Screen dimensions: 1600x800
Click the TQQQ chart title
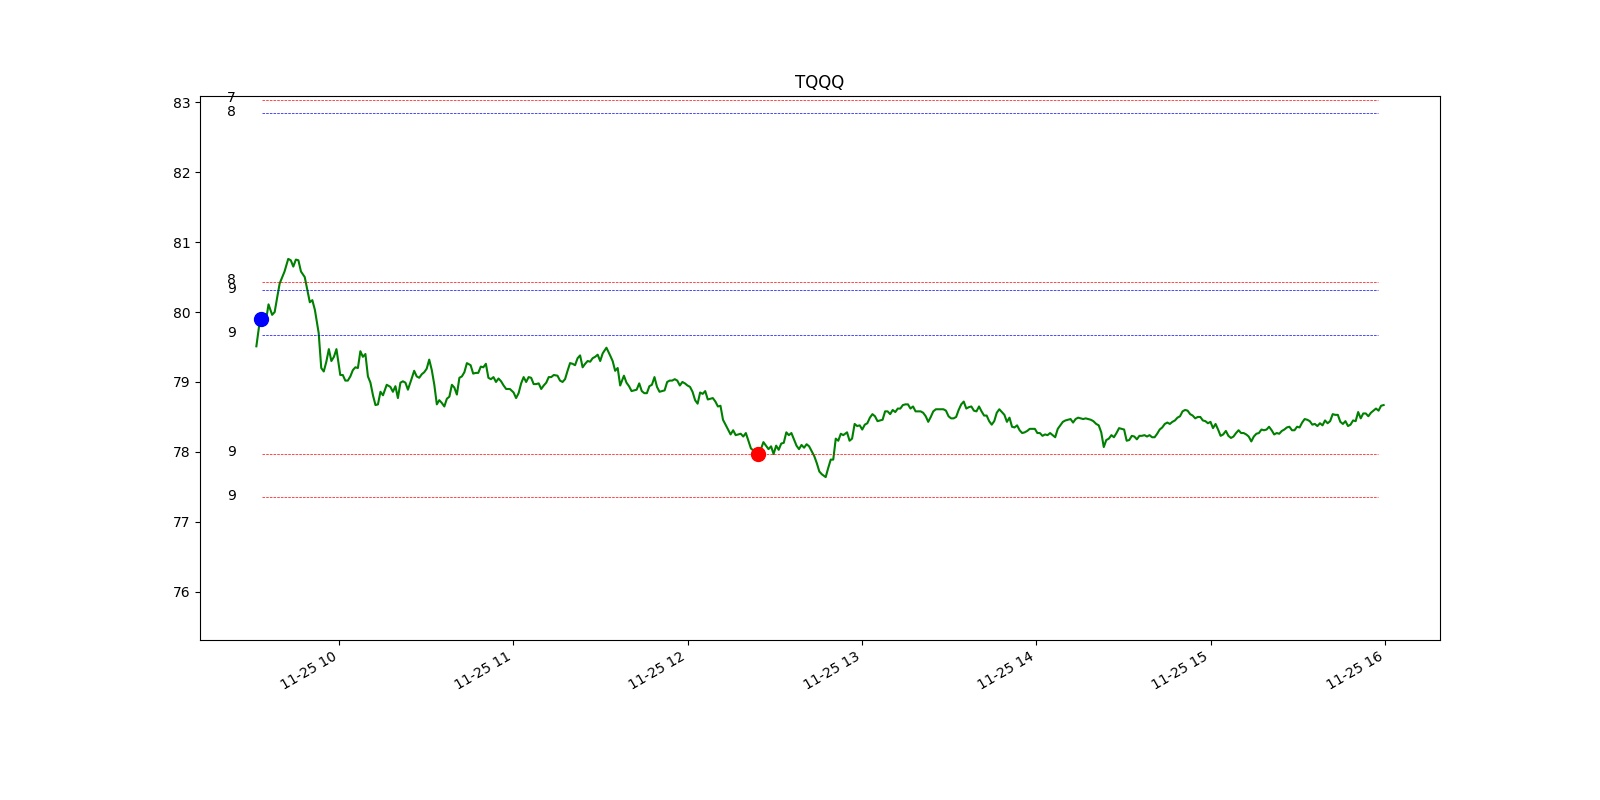click(819, 82)
